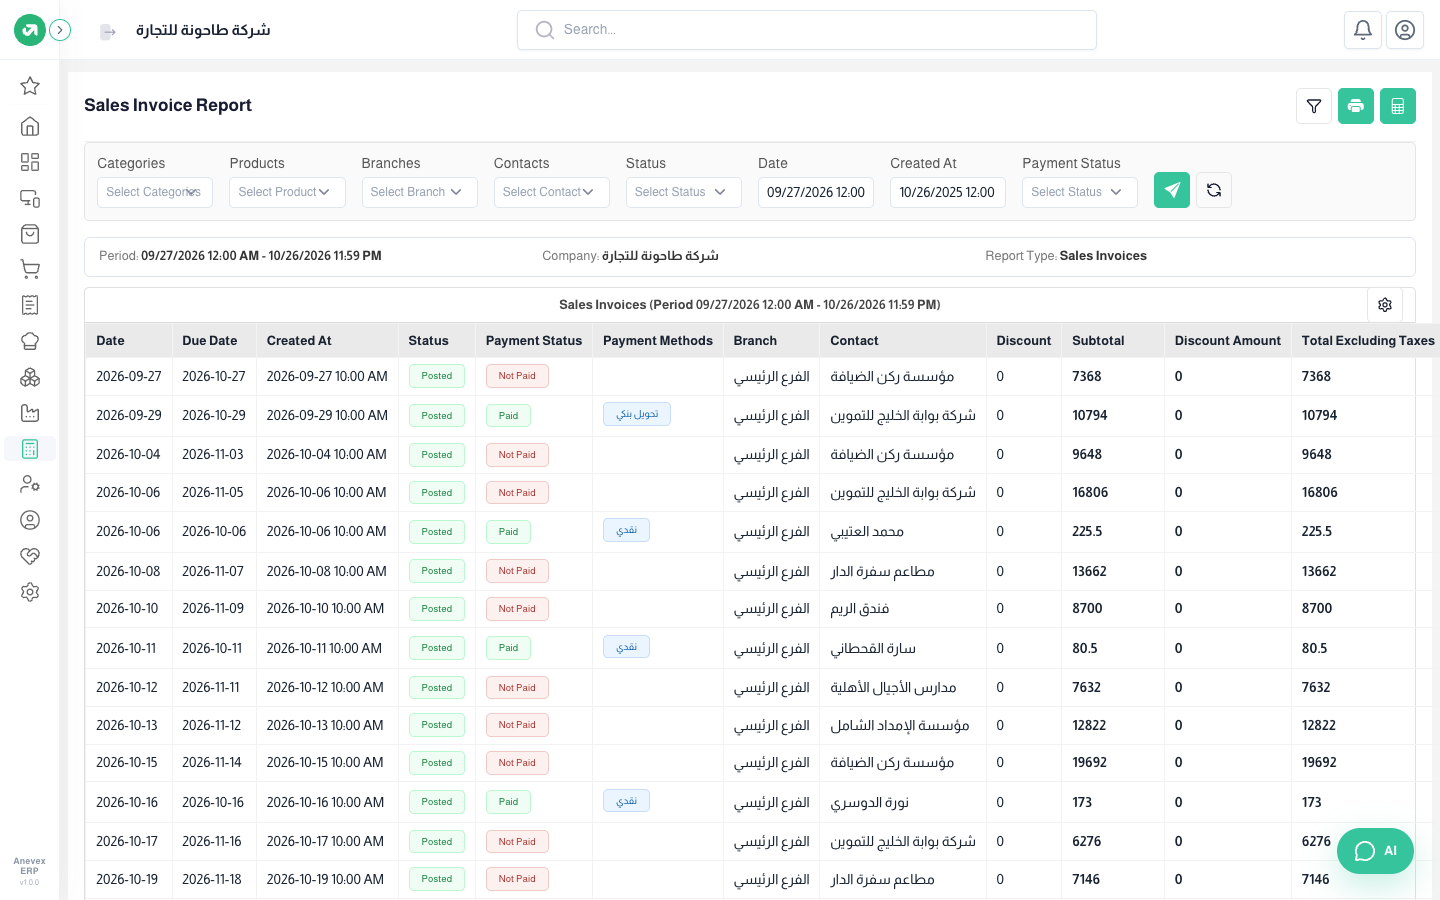Open the Select Categories dropdown
This screenshot has height=900, width=1440.
[x=155, y=192]
